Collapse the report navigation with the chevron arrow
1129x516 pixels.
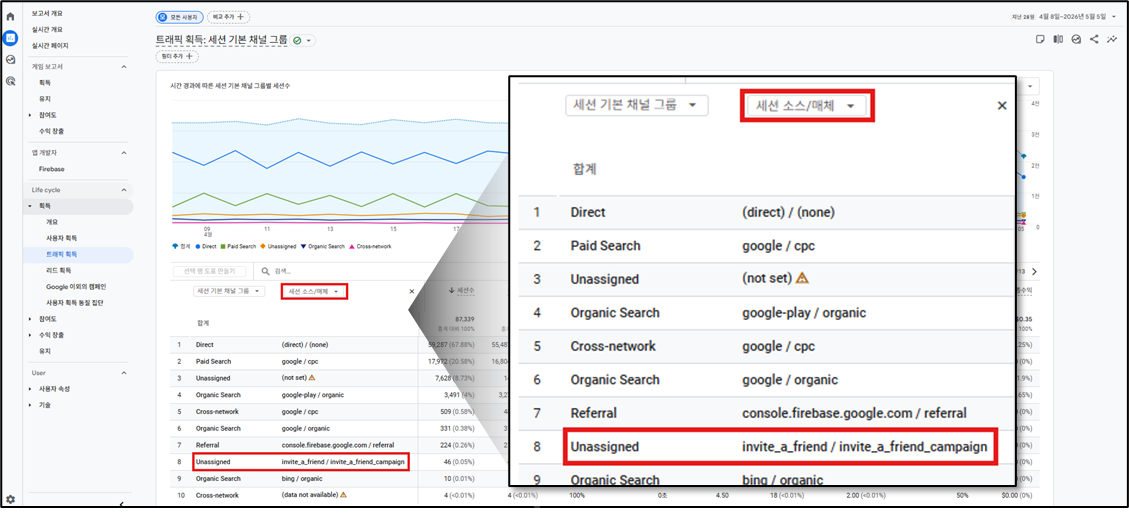click(x=122, y=504)
